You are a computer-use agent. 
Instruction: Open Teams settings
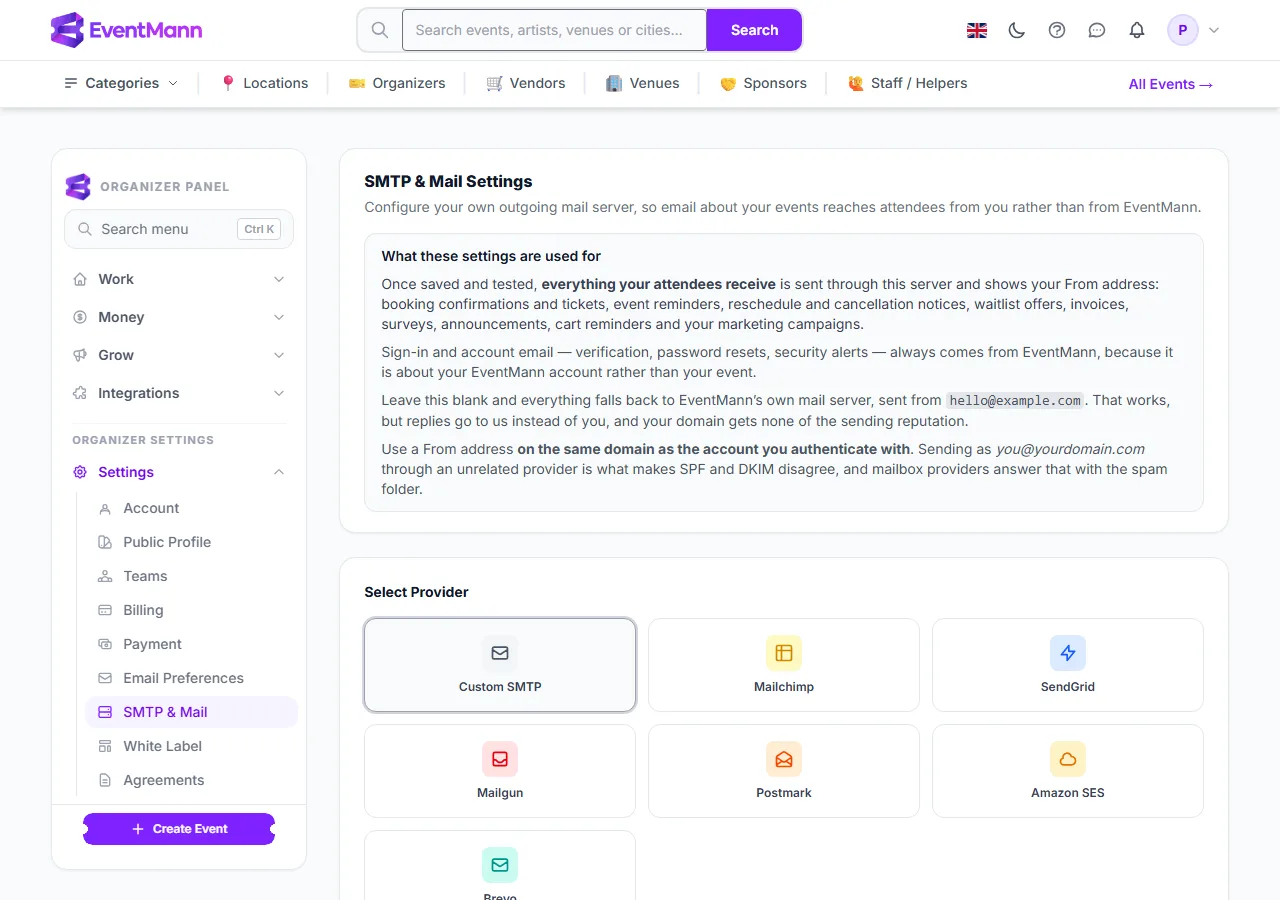pyautogui.click(x=192, y=576)
